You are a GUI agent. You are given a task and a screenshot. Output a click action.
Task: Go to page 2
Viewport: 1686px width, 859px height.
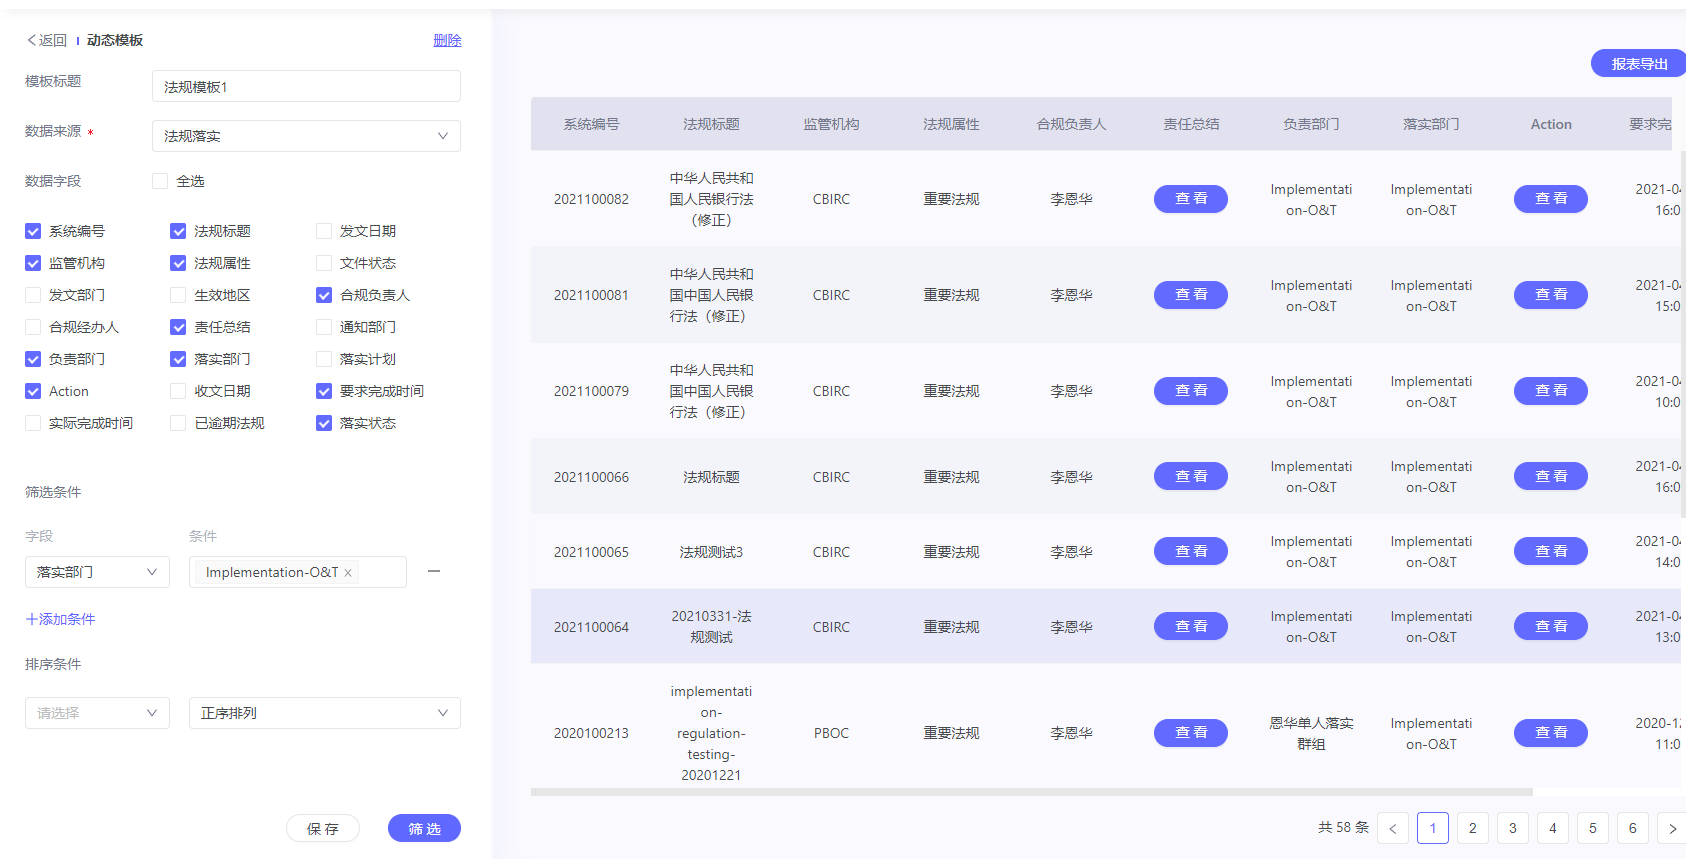coord(1473,828)
